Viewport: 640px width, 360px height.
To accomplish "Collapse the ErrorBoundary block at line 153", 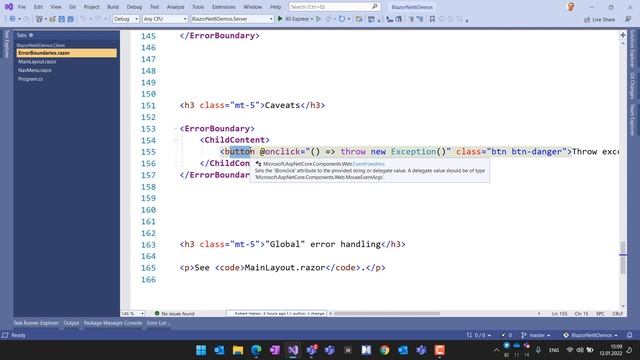I will (x=176, y=129).
